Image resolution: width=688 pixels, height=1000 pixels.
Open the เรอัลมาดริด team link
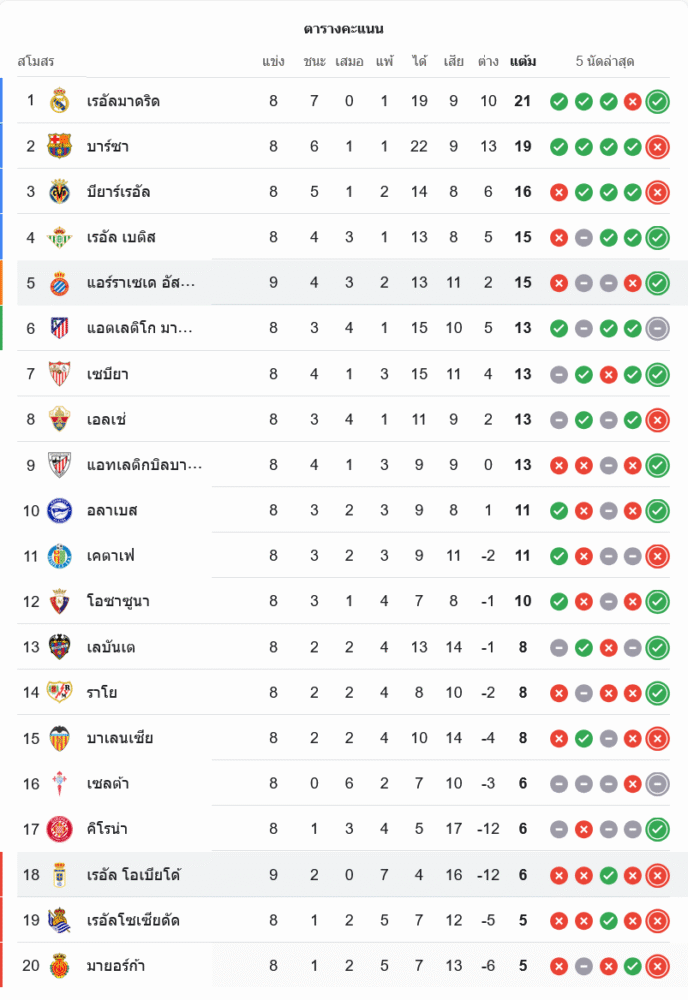click(x=124, y=101)
